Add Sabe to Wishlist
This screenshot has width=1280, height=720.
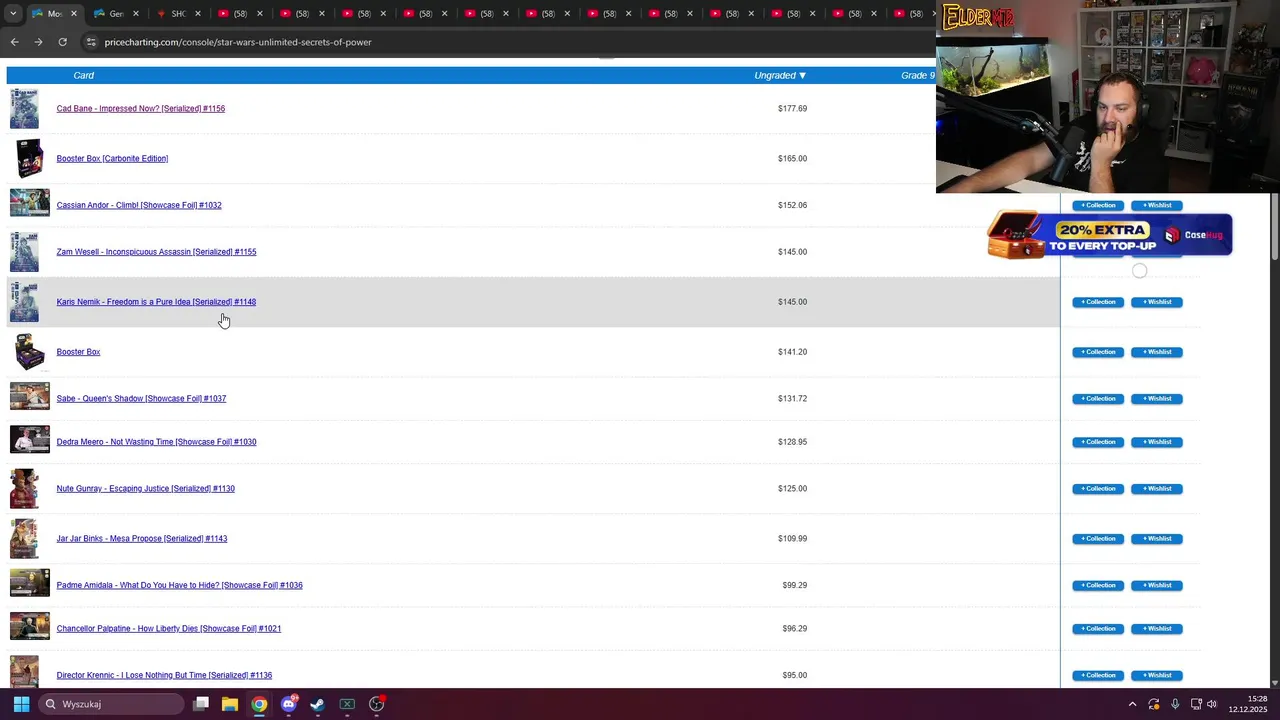(x=1157, y=398)
